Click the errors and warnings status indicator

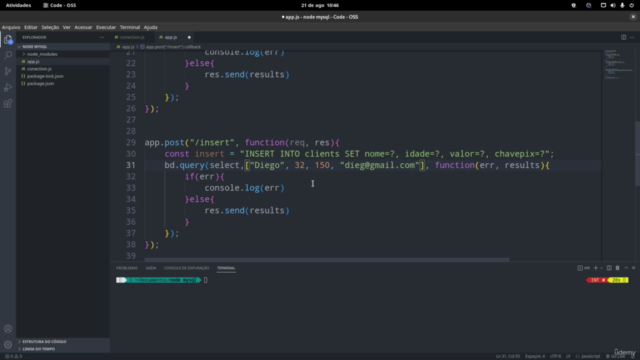click(x=13, y=356)
